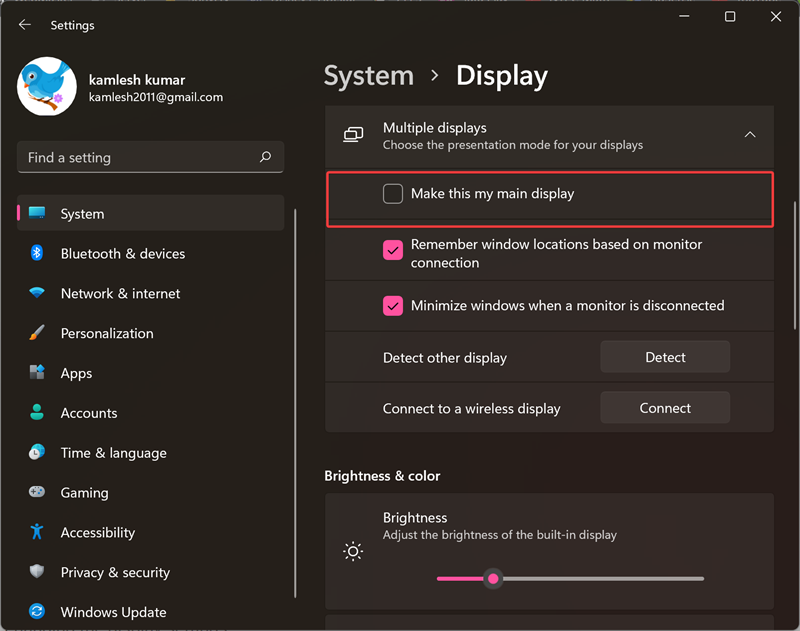800x631 pixels.
Task: Click the back arrow in Settings
Action: 25,25
